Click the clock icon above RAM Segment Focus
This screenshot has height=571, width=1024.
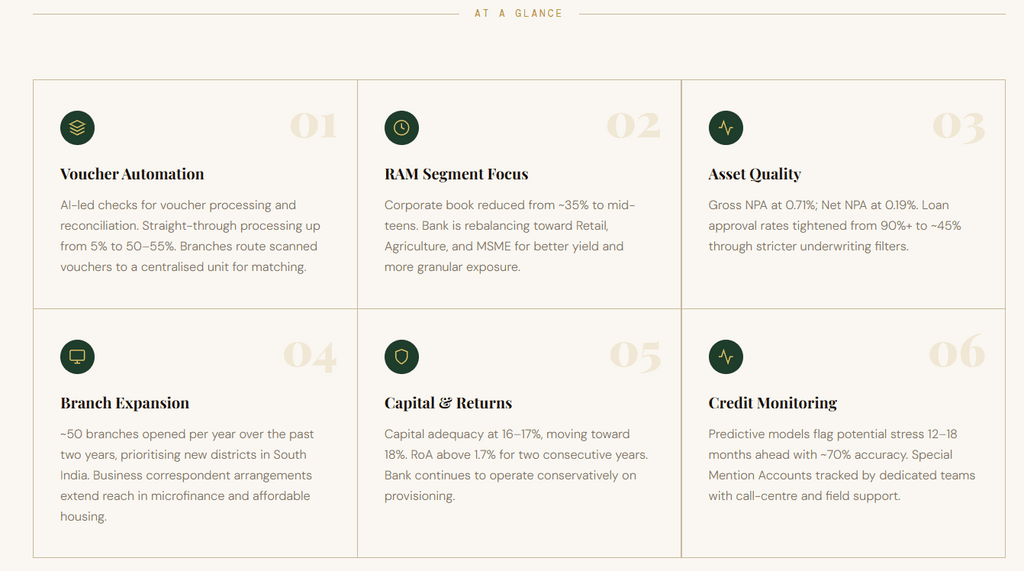401,128
